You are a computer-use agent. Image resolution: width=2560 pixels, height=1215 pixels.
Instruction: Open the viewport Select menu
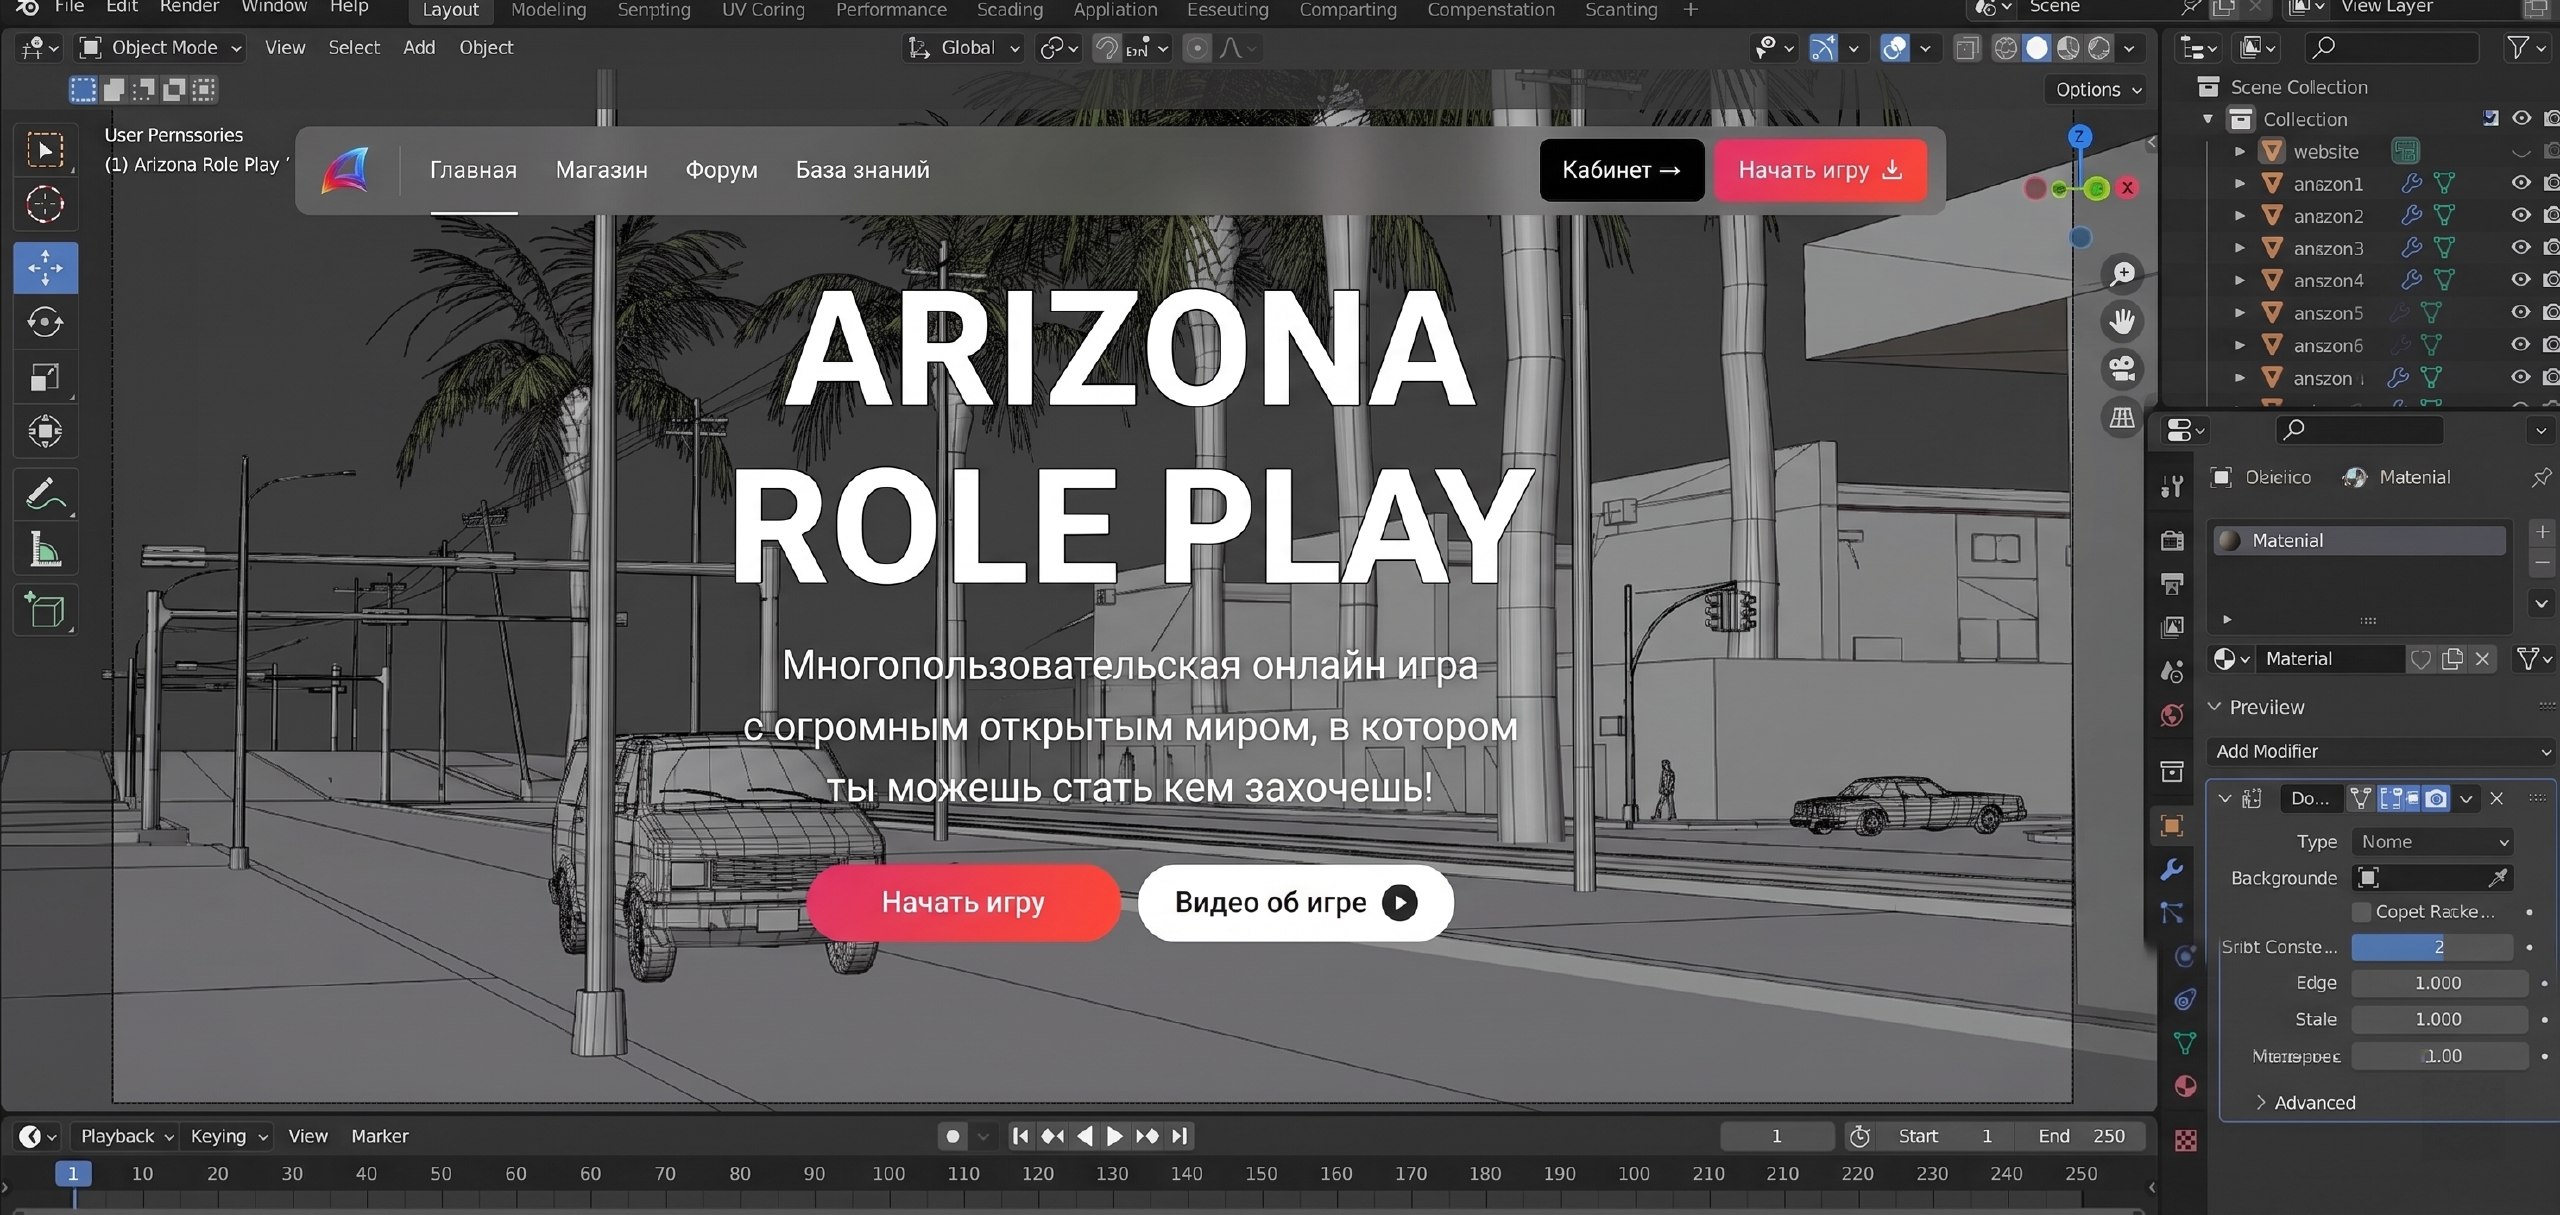[x=354, y=47]
